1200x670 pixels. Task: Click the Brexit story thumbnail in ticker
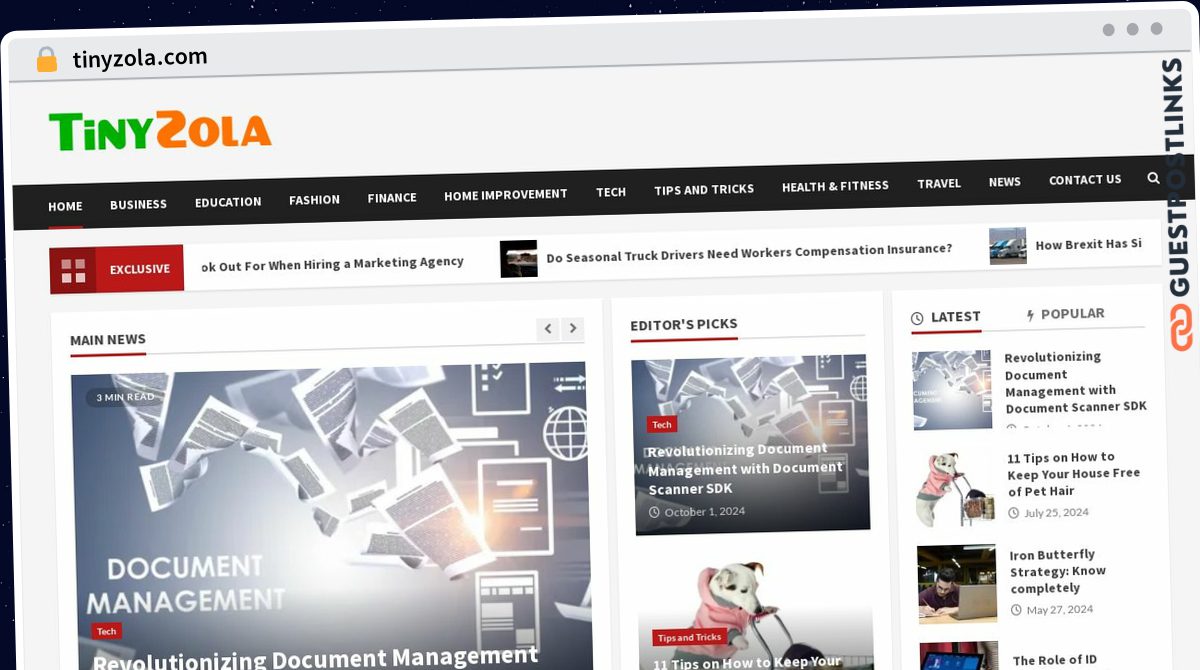pos(1008,246)
